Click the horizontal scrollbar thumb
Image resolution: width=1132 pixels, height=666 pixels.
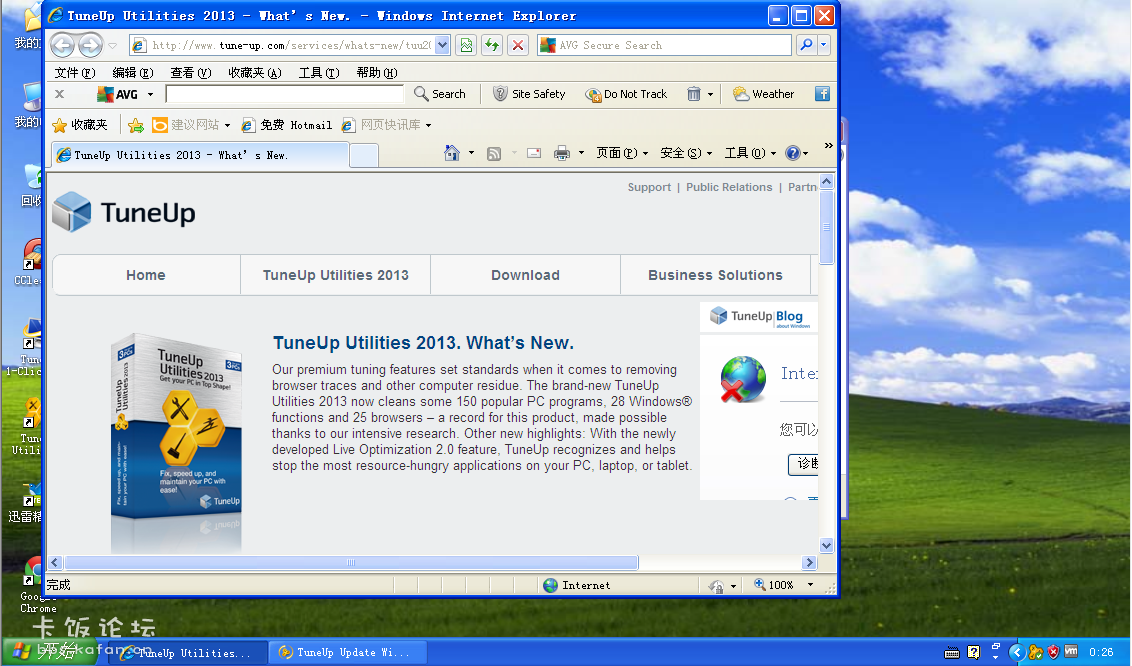(351, 563)
